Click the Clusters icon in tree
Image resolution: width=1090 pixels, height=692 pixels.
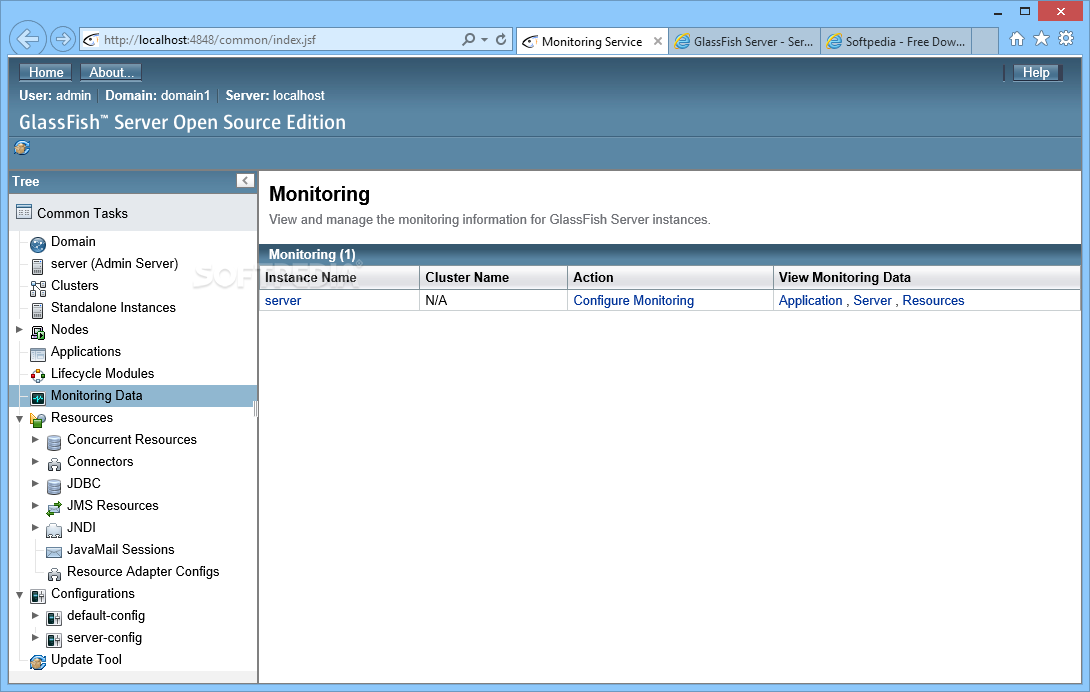point(38,288)
